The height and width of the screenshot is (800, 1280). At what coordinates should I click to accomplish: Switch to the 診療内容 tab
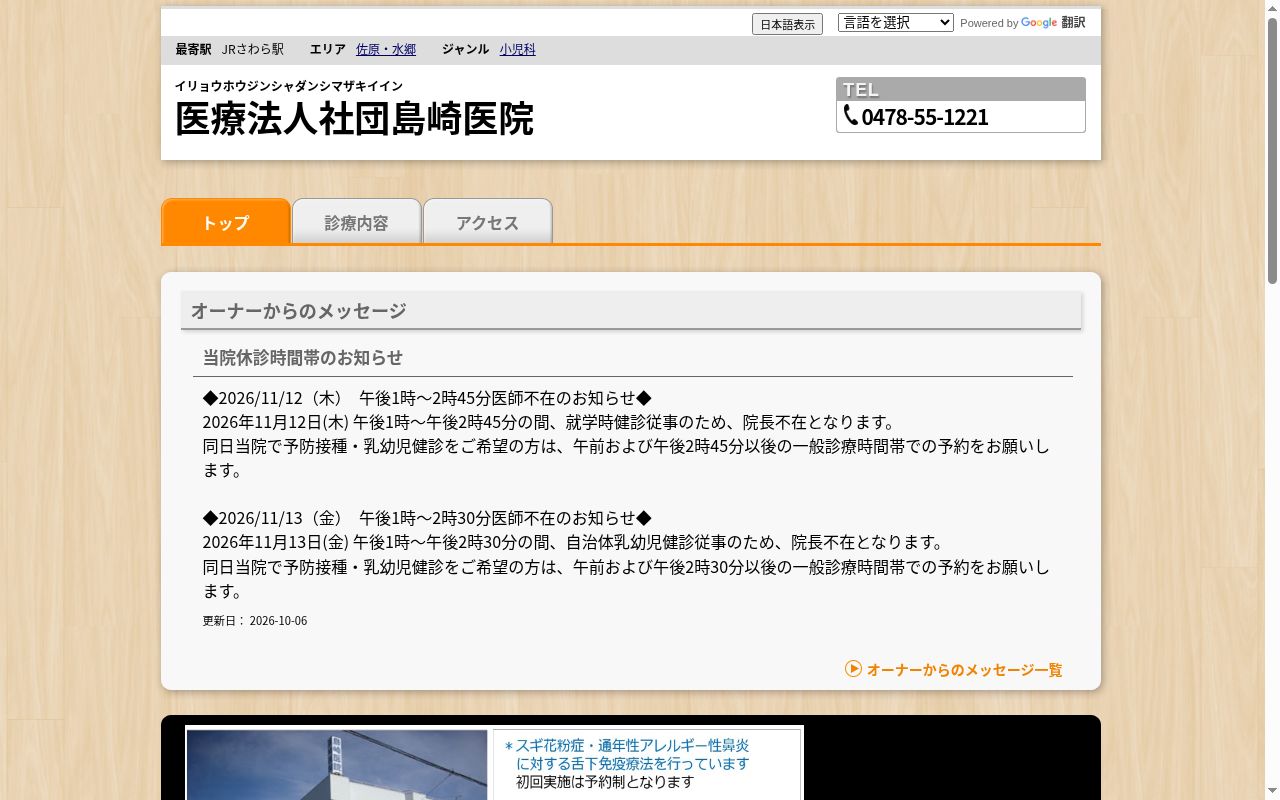(x=356, y=222)
